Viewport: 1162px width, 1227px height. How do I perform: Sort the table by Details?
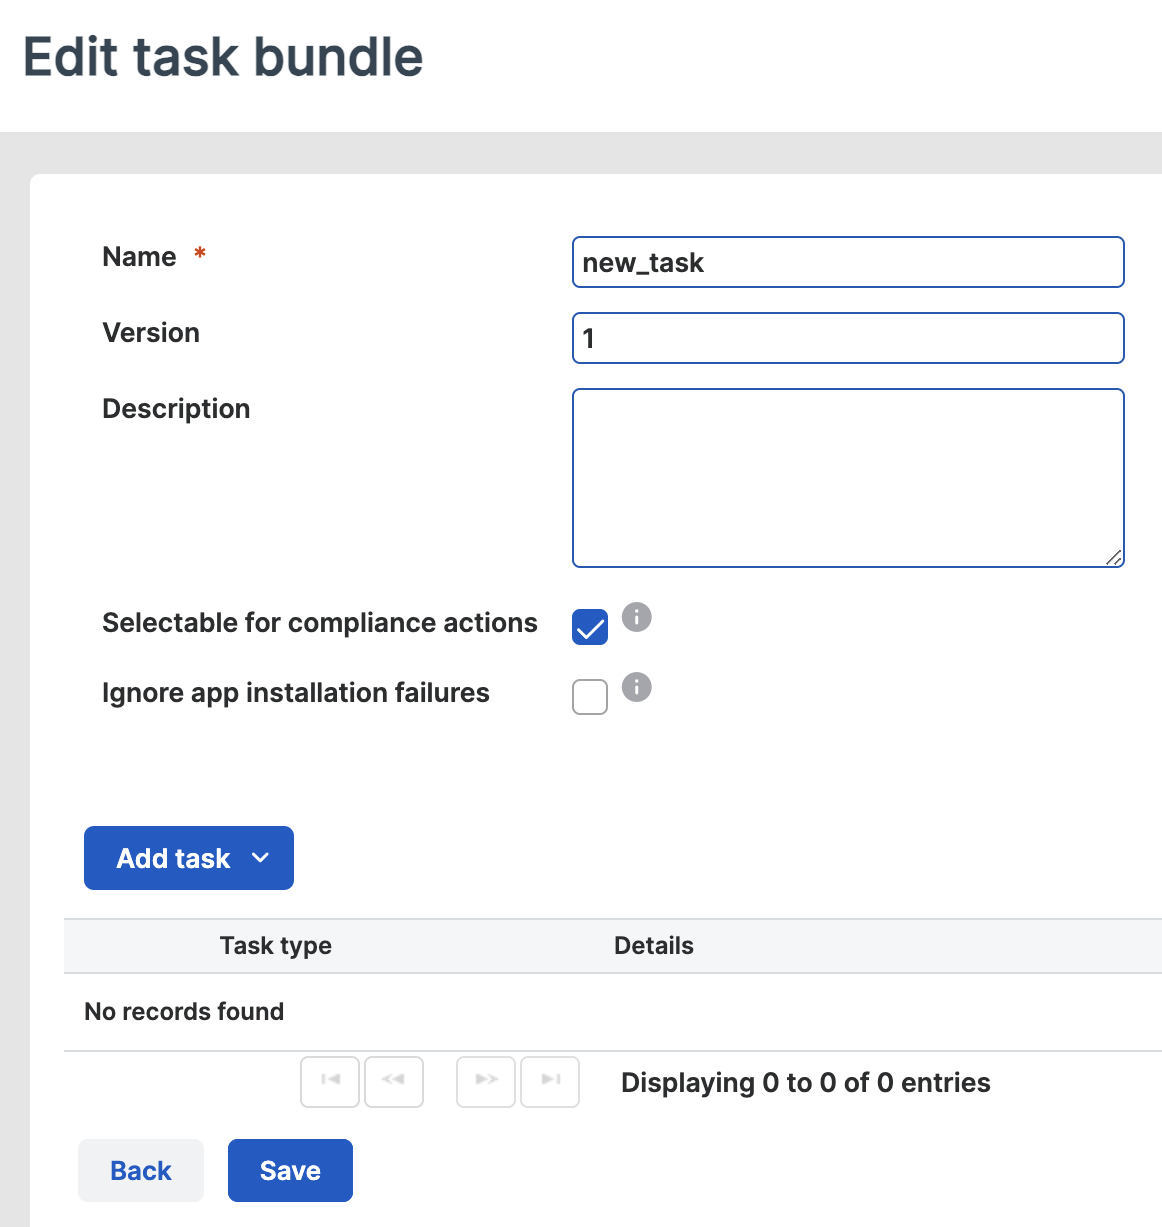[x=653, y=945]
